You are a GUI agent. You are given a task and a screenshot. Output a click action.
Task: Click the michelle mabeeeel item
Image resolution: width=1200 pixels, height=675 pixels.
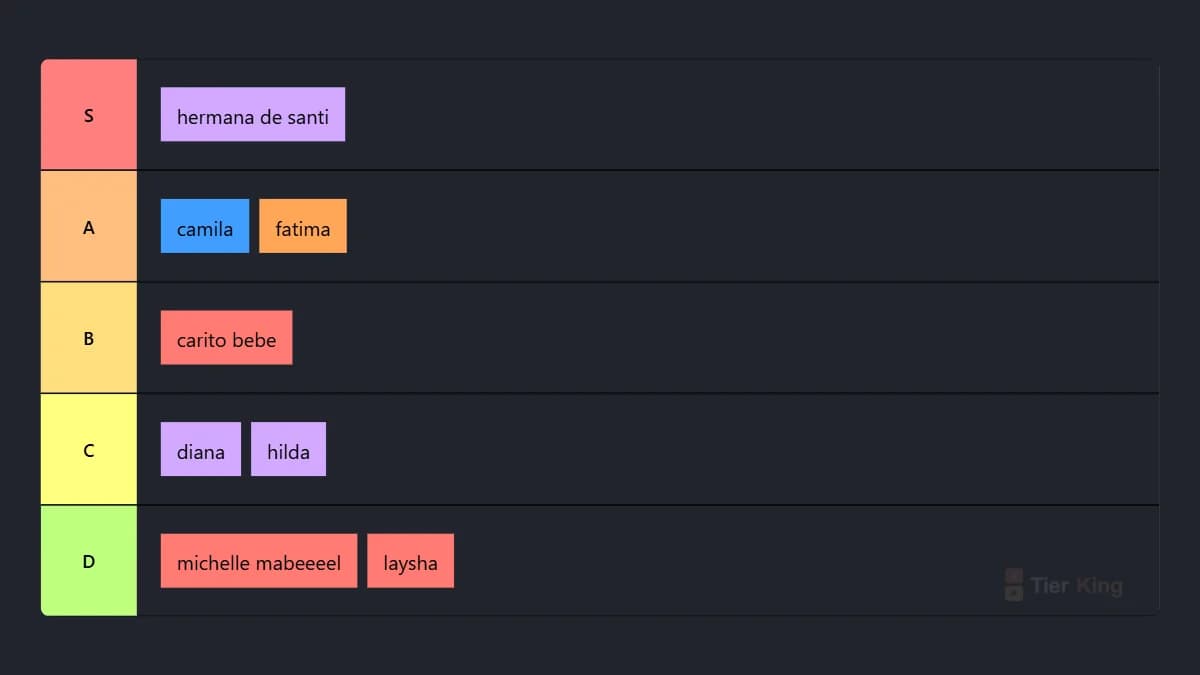pyautogui.click(x=259, y=561)
